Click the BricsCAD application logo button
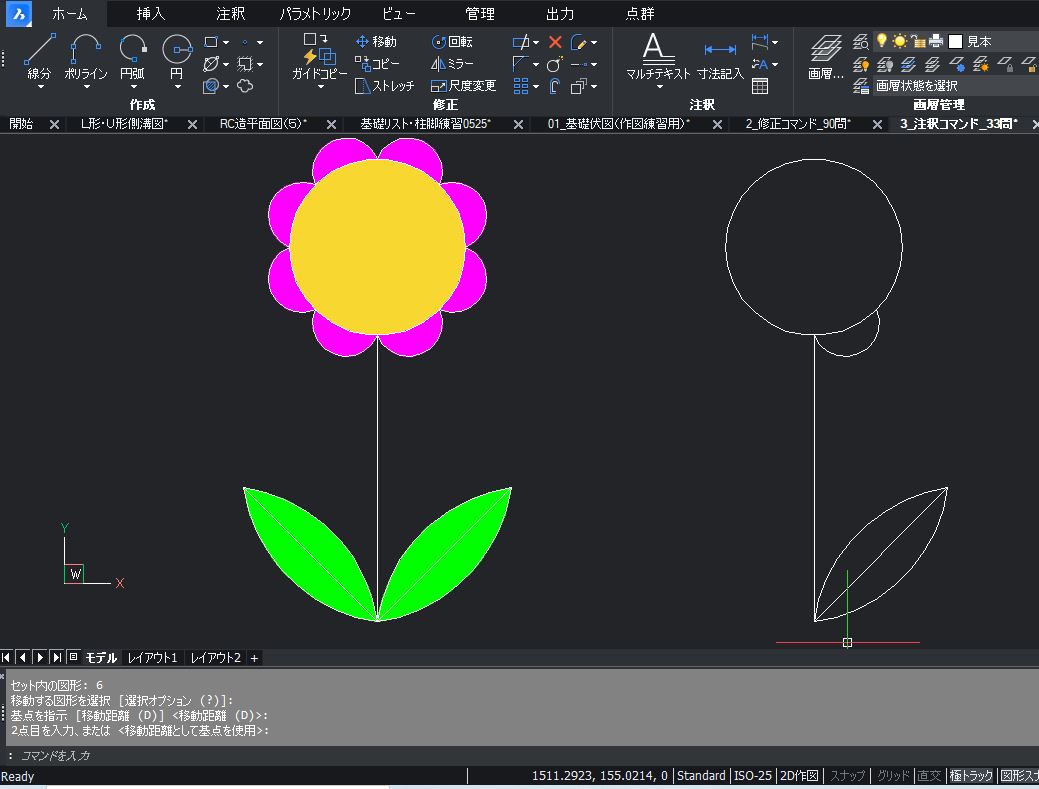This screenshot has height=789, width=1039. [19, 13]
